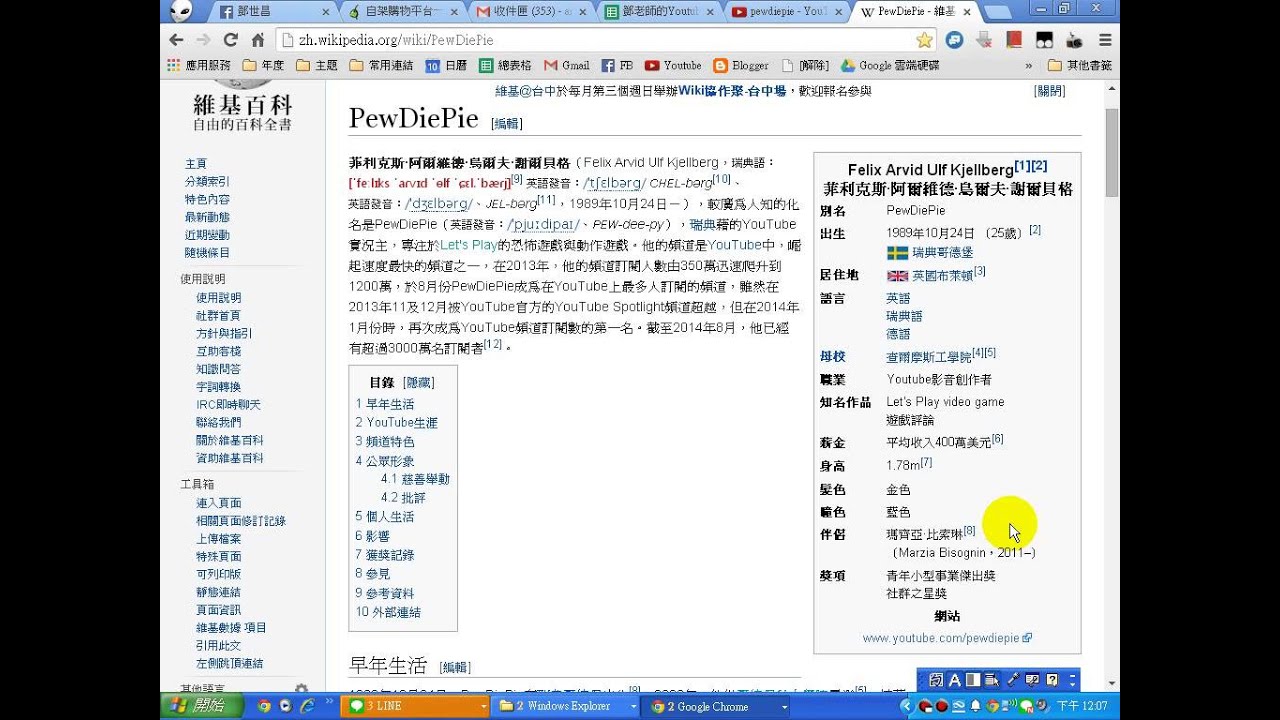Expand Windows Explorer taskbar group arrow
1280x720 pixels.
(x=633, y=706)
